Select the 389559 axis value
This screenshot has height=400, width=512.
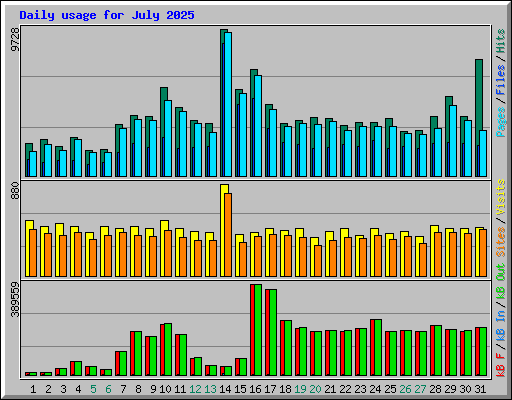pos(15,299)
